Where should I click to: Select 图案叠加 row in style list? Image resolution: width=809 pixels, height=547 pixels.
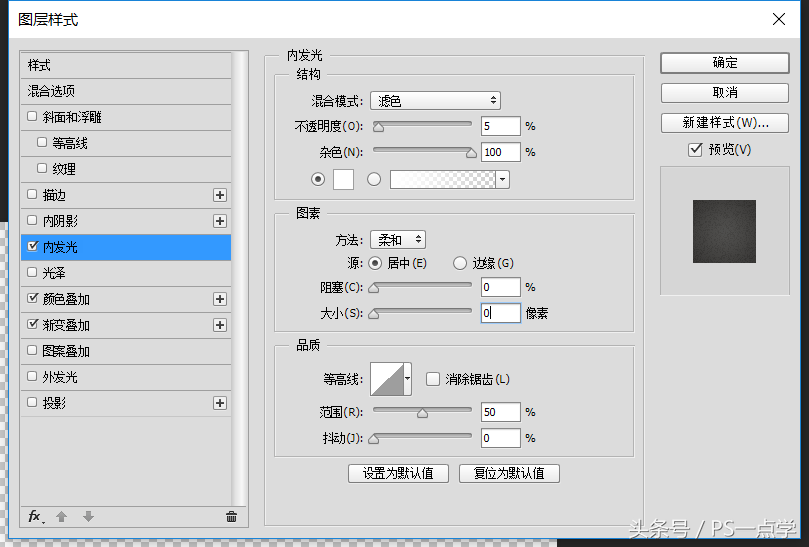(126, 351)
